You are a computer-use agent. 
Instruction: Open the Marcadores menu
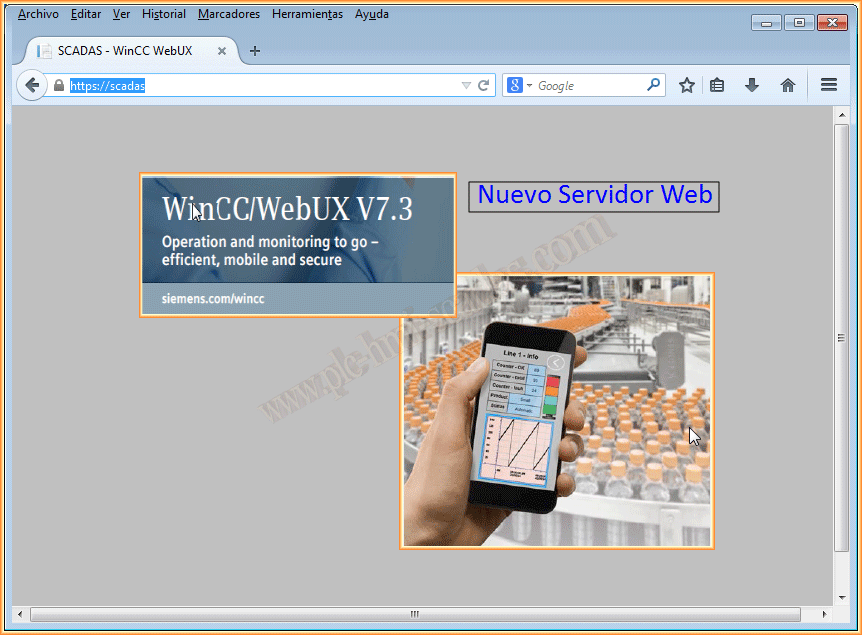[x=228, y=14]
